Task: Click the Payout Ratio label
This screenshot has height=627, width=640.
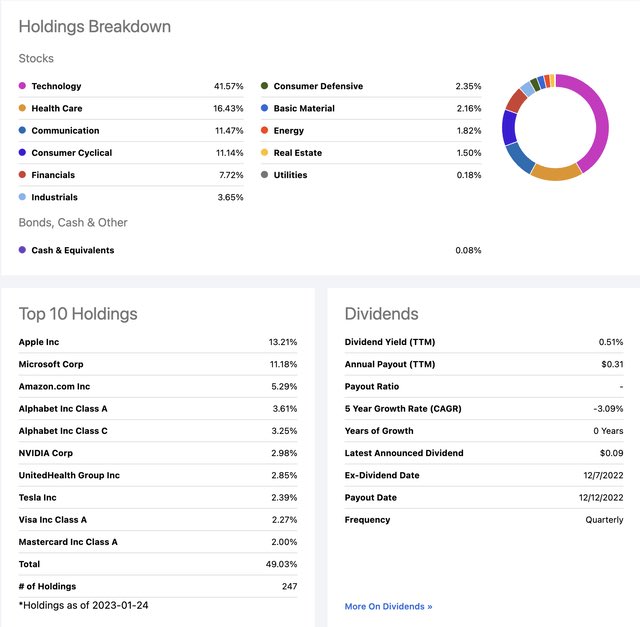Action: click(x=372, y=386)
